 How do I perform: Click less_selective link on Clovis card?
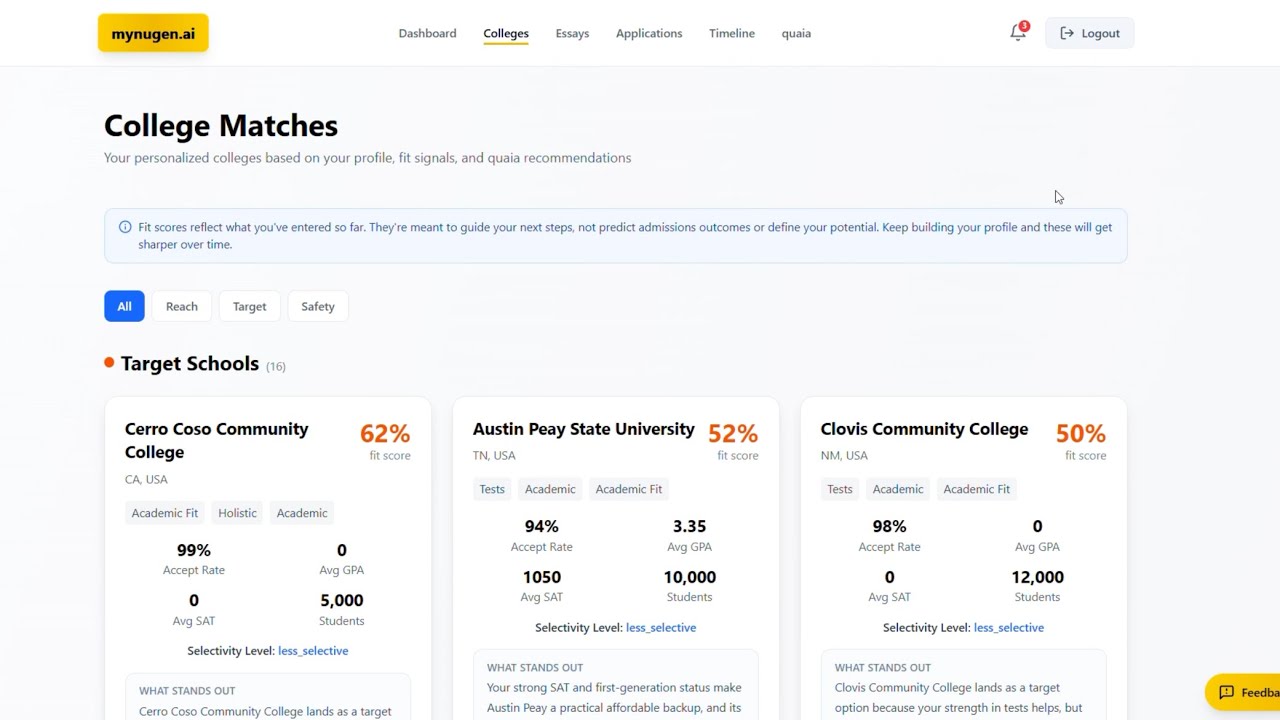click(1009, 628)
